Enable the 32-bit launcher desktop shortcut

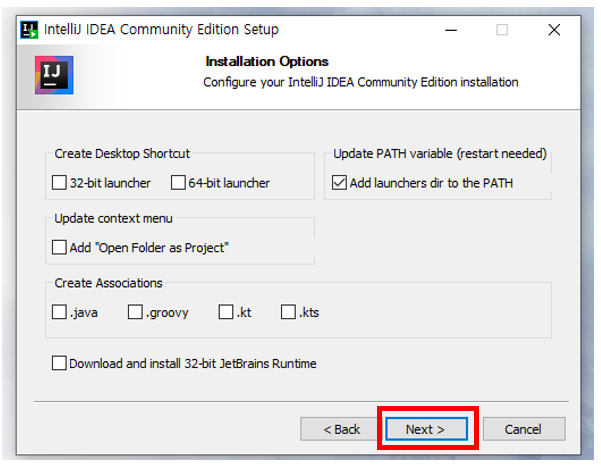point(59,182)
